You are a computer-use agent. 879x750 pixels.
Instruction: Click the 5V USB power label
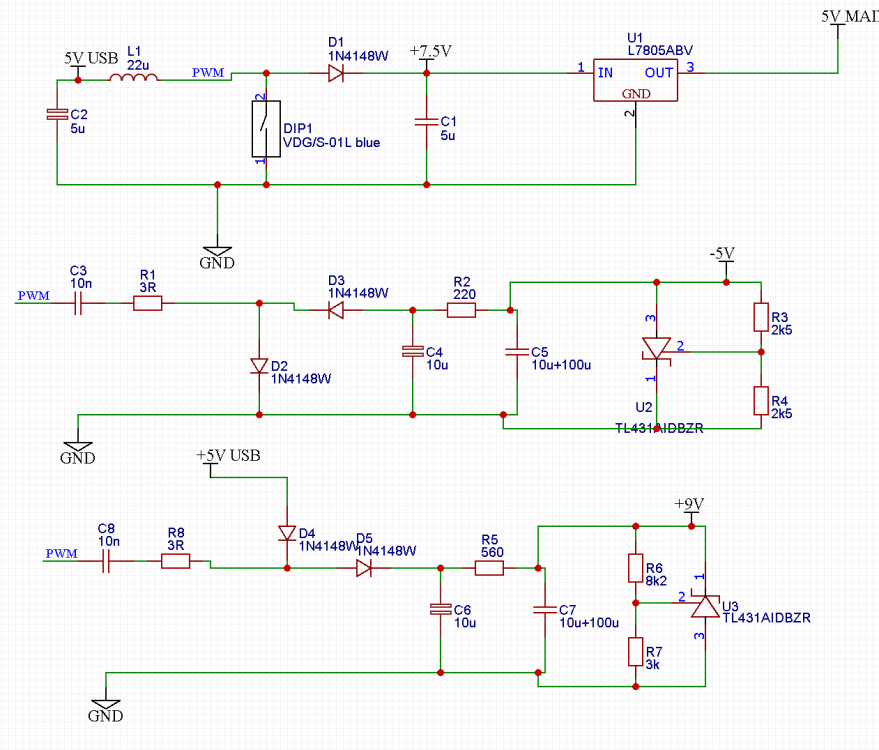pyautogui.click(x=91, y=58)
